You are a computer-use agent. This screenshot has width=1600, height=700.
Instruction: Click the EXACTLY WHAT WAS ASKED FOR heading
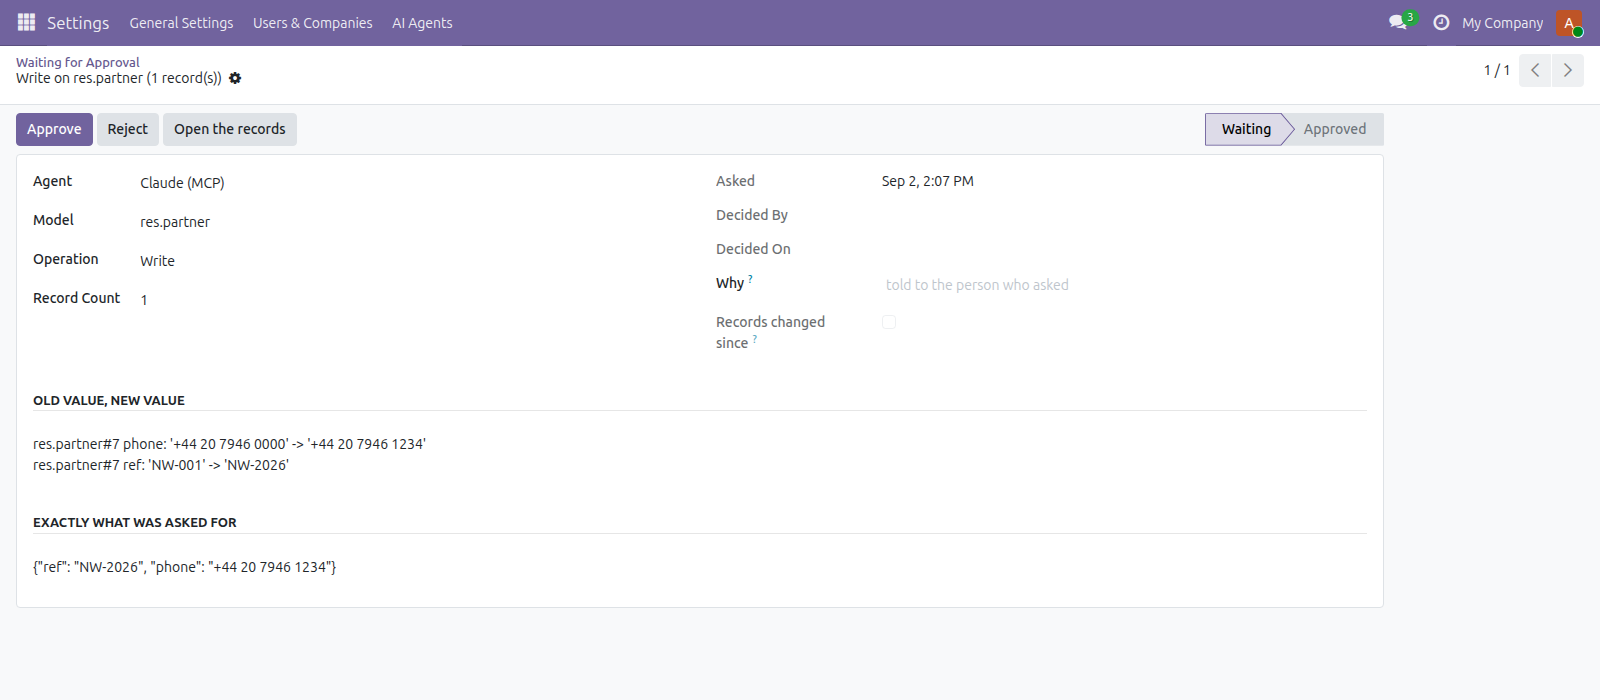pyautogui.click(x=135, y=522)
